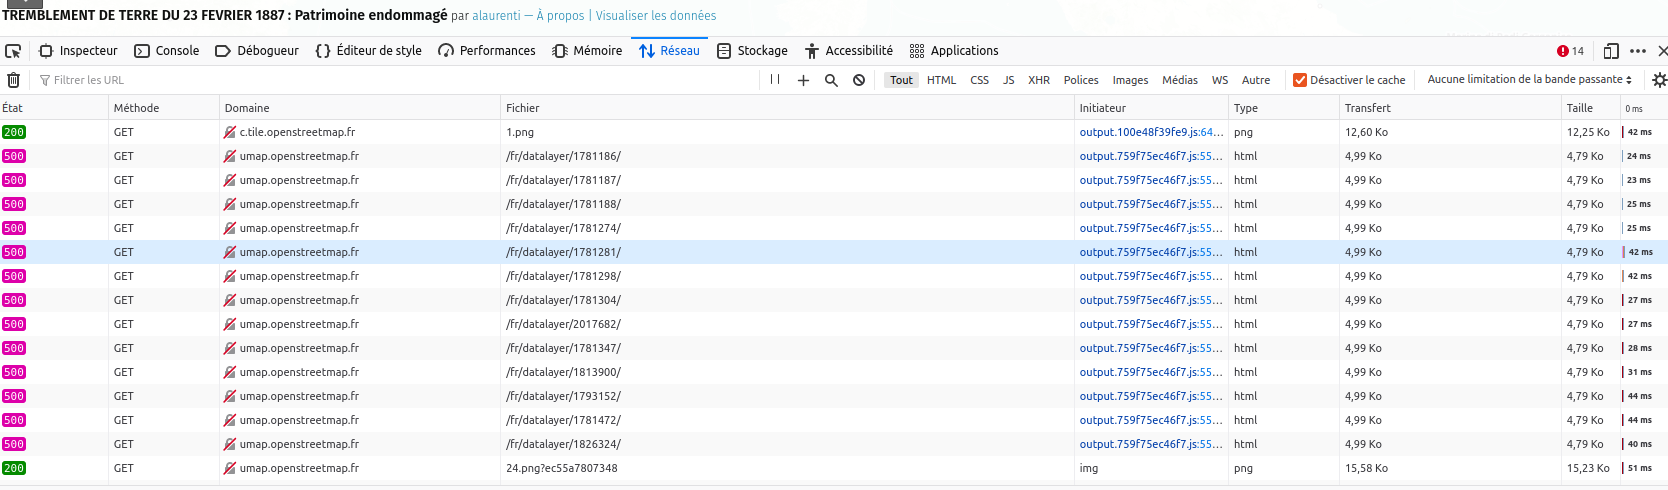Viewport: 1668px width, 490px height.
Task: Click 200 status badge for 24.png request
Action: click(14, 468)
